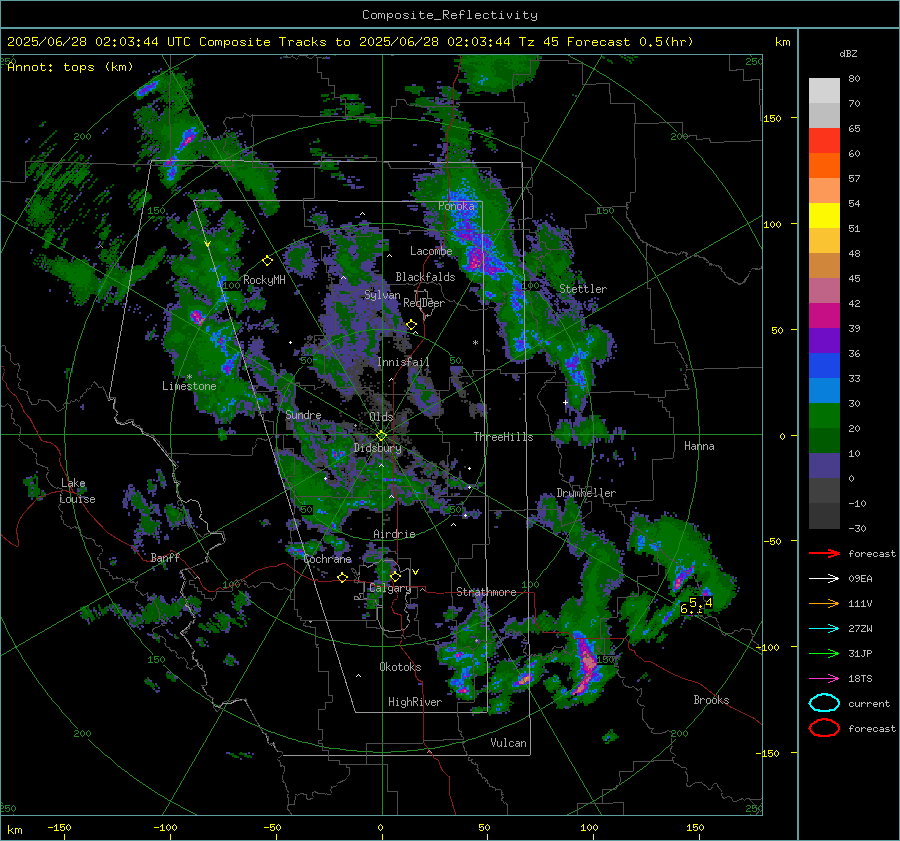Click the red forecast arrow in legend
900x841 pixels.
[x=824, y=553]
